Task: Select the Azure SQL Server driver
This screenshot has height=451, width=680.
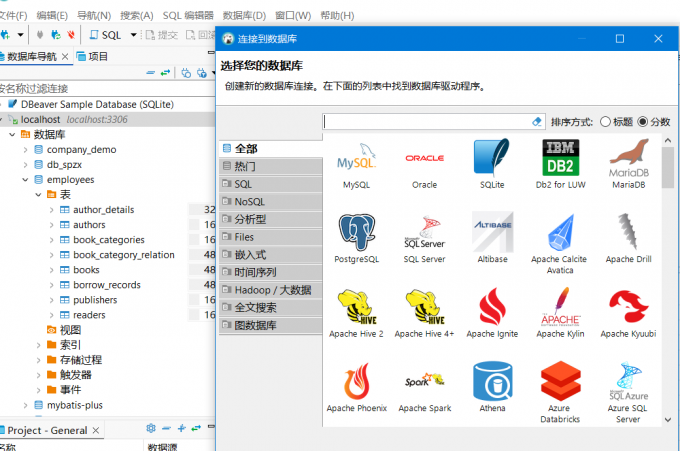Action: pos(628,393)
